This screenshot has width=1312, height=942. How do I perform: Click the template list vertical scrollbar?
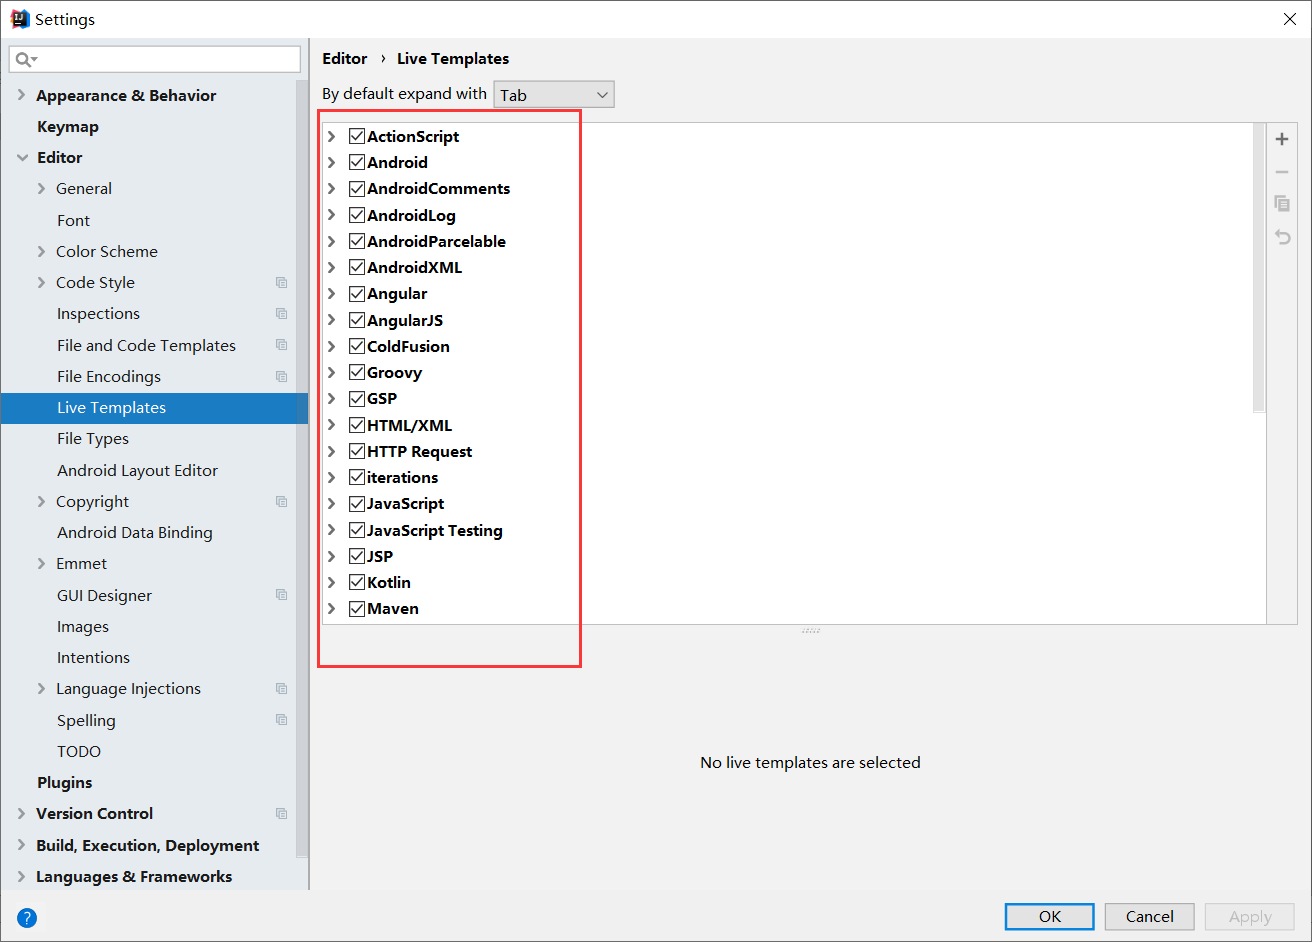pyautogui.click(x=1259, y=268)
